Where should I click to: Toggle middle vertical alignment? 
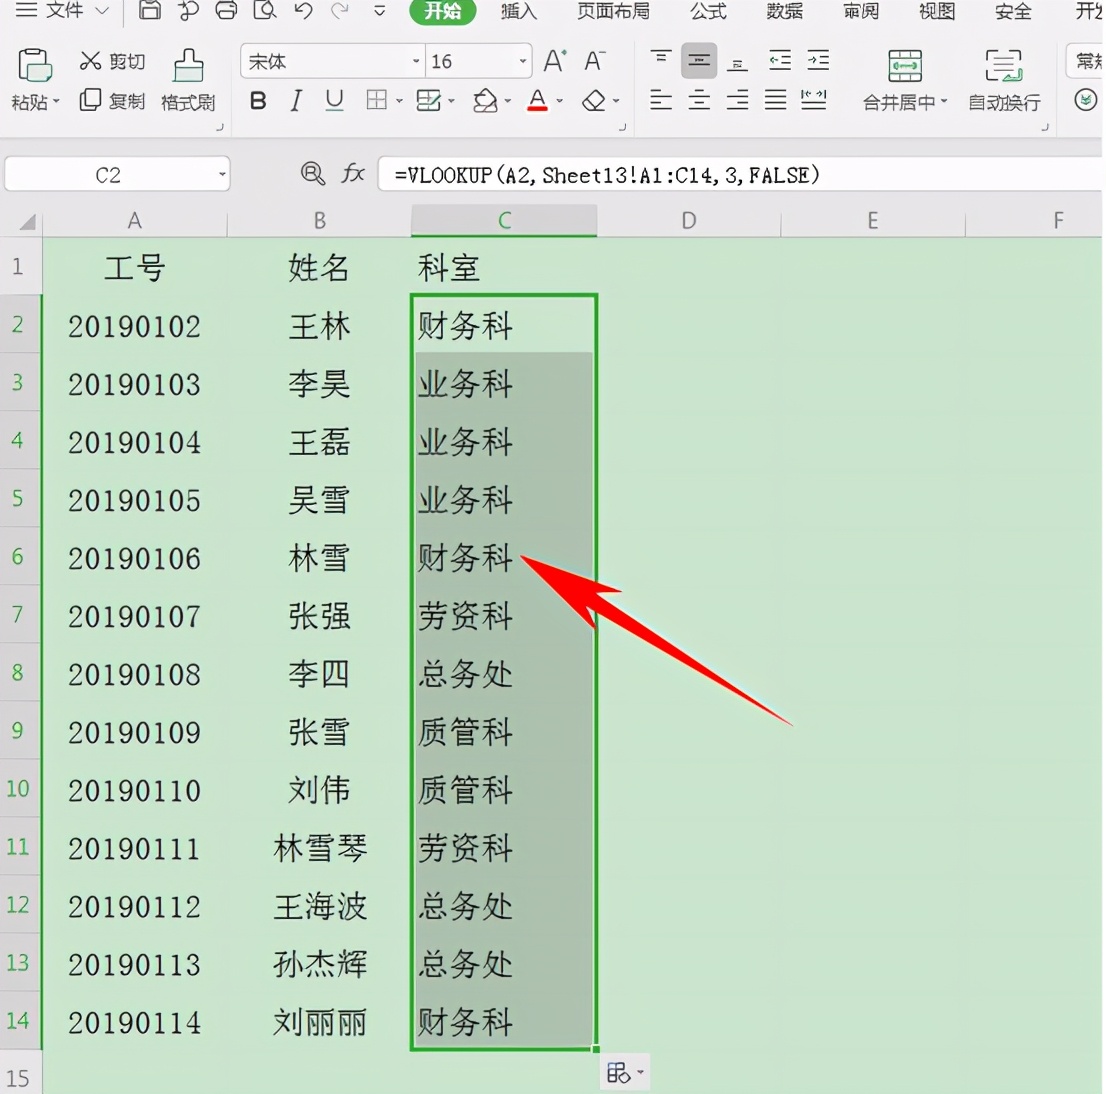(699, 61)
